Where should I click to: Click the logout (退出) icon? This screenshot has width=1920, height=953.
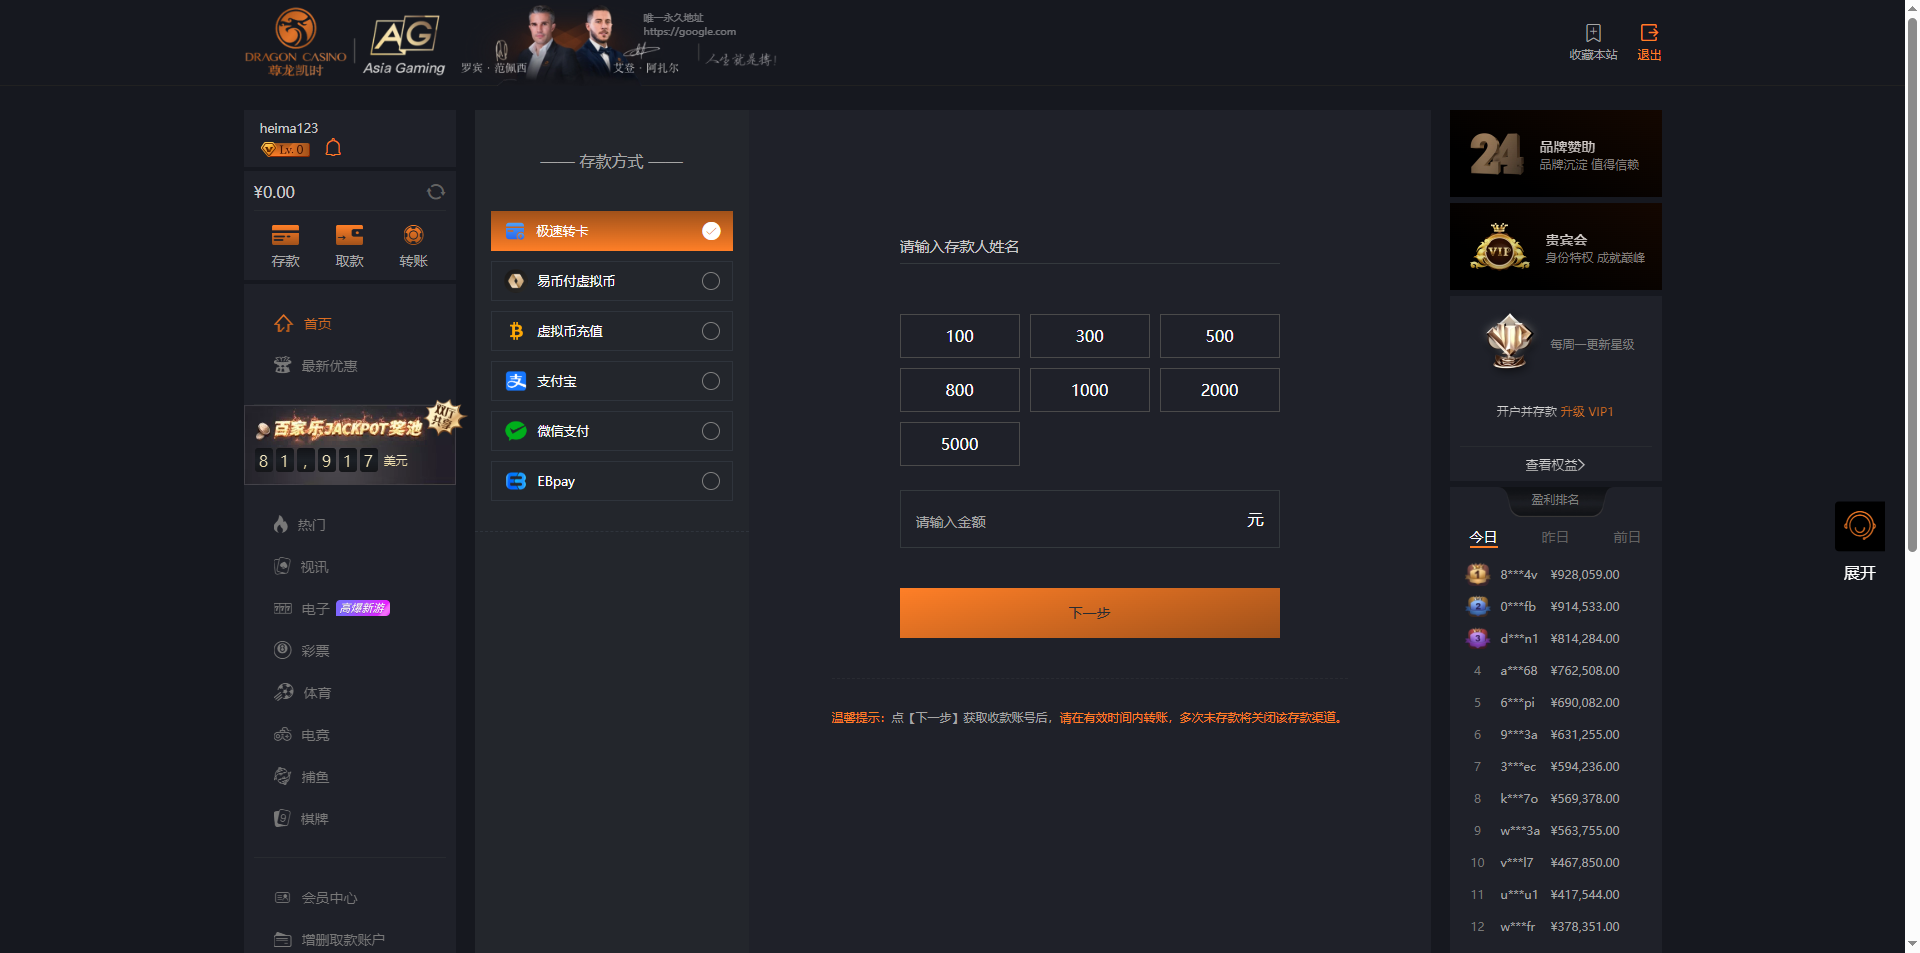pos(1649,33)
